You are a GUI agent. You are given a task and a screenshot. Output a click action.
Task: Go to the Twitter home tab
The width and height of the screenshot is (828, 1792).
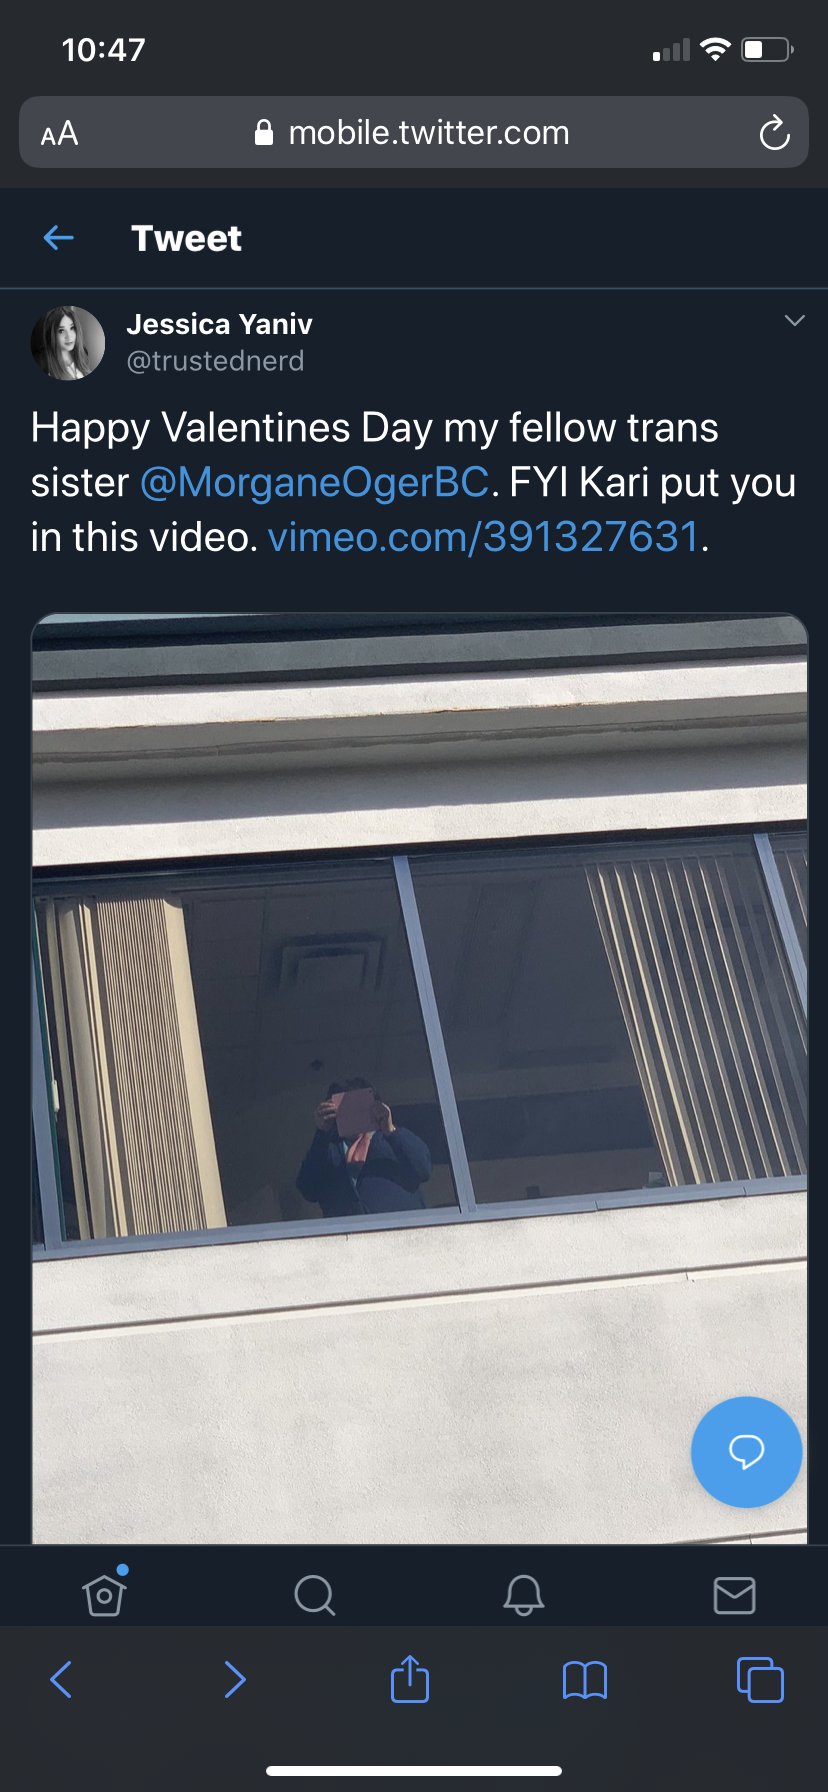pyautogui.click(x=105, y=1594)
